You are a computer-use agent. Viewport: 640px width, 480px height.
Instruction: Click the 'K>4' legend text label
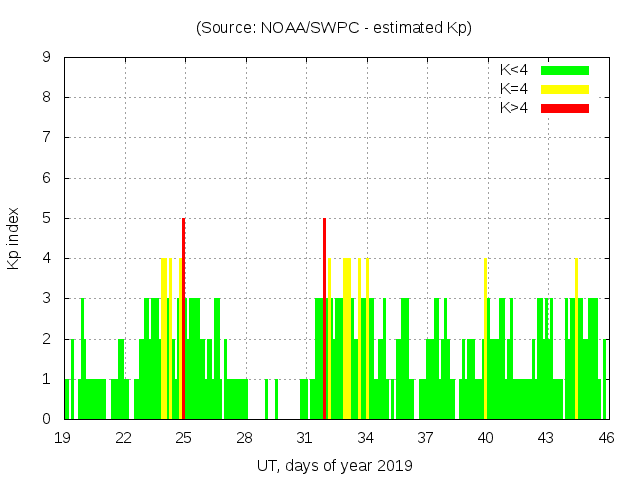[x=514, y=108]
